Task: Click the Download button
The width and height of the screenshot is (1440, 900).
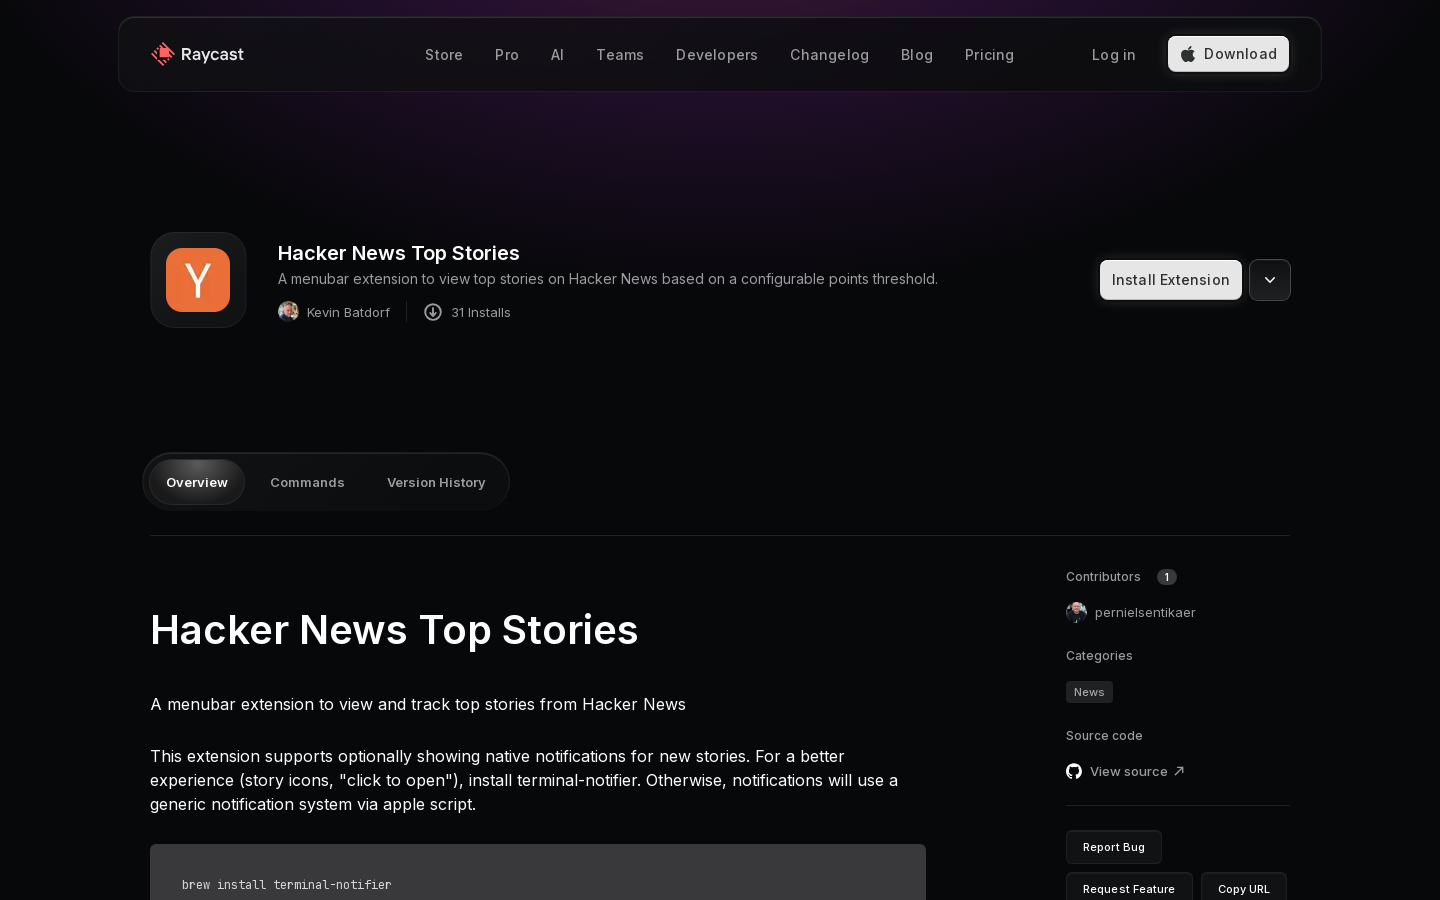Action: 1228,54
